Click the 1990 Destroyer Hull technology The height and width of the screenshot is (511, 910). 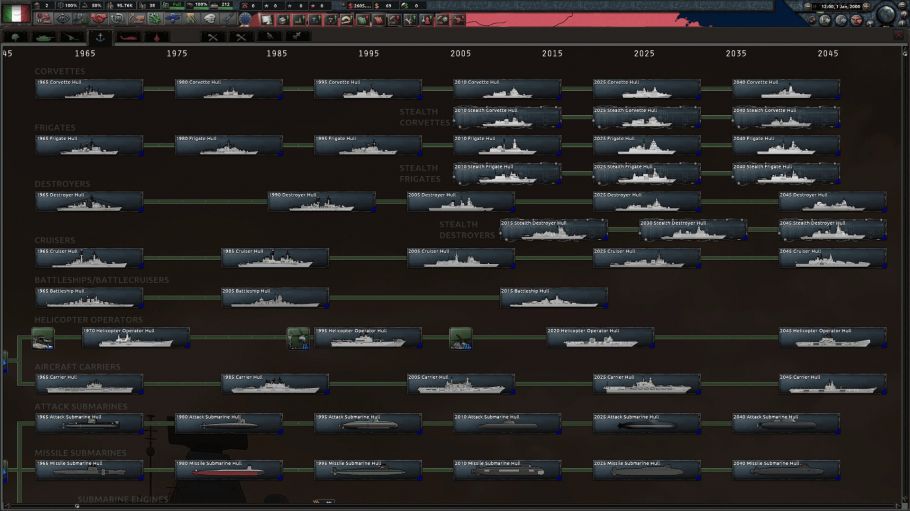pos(321,201)
